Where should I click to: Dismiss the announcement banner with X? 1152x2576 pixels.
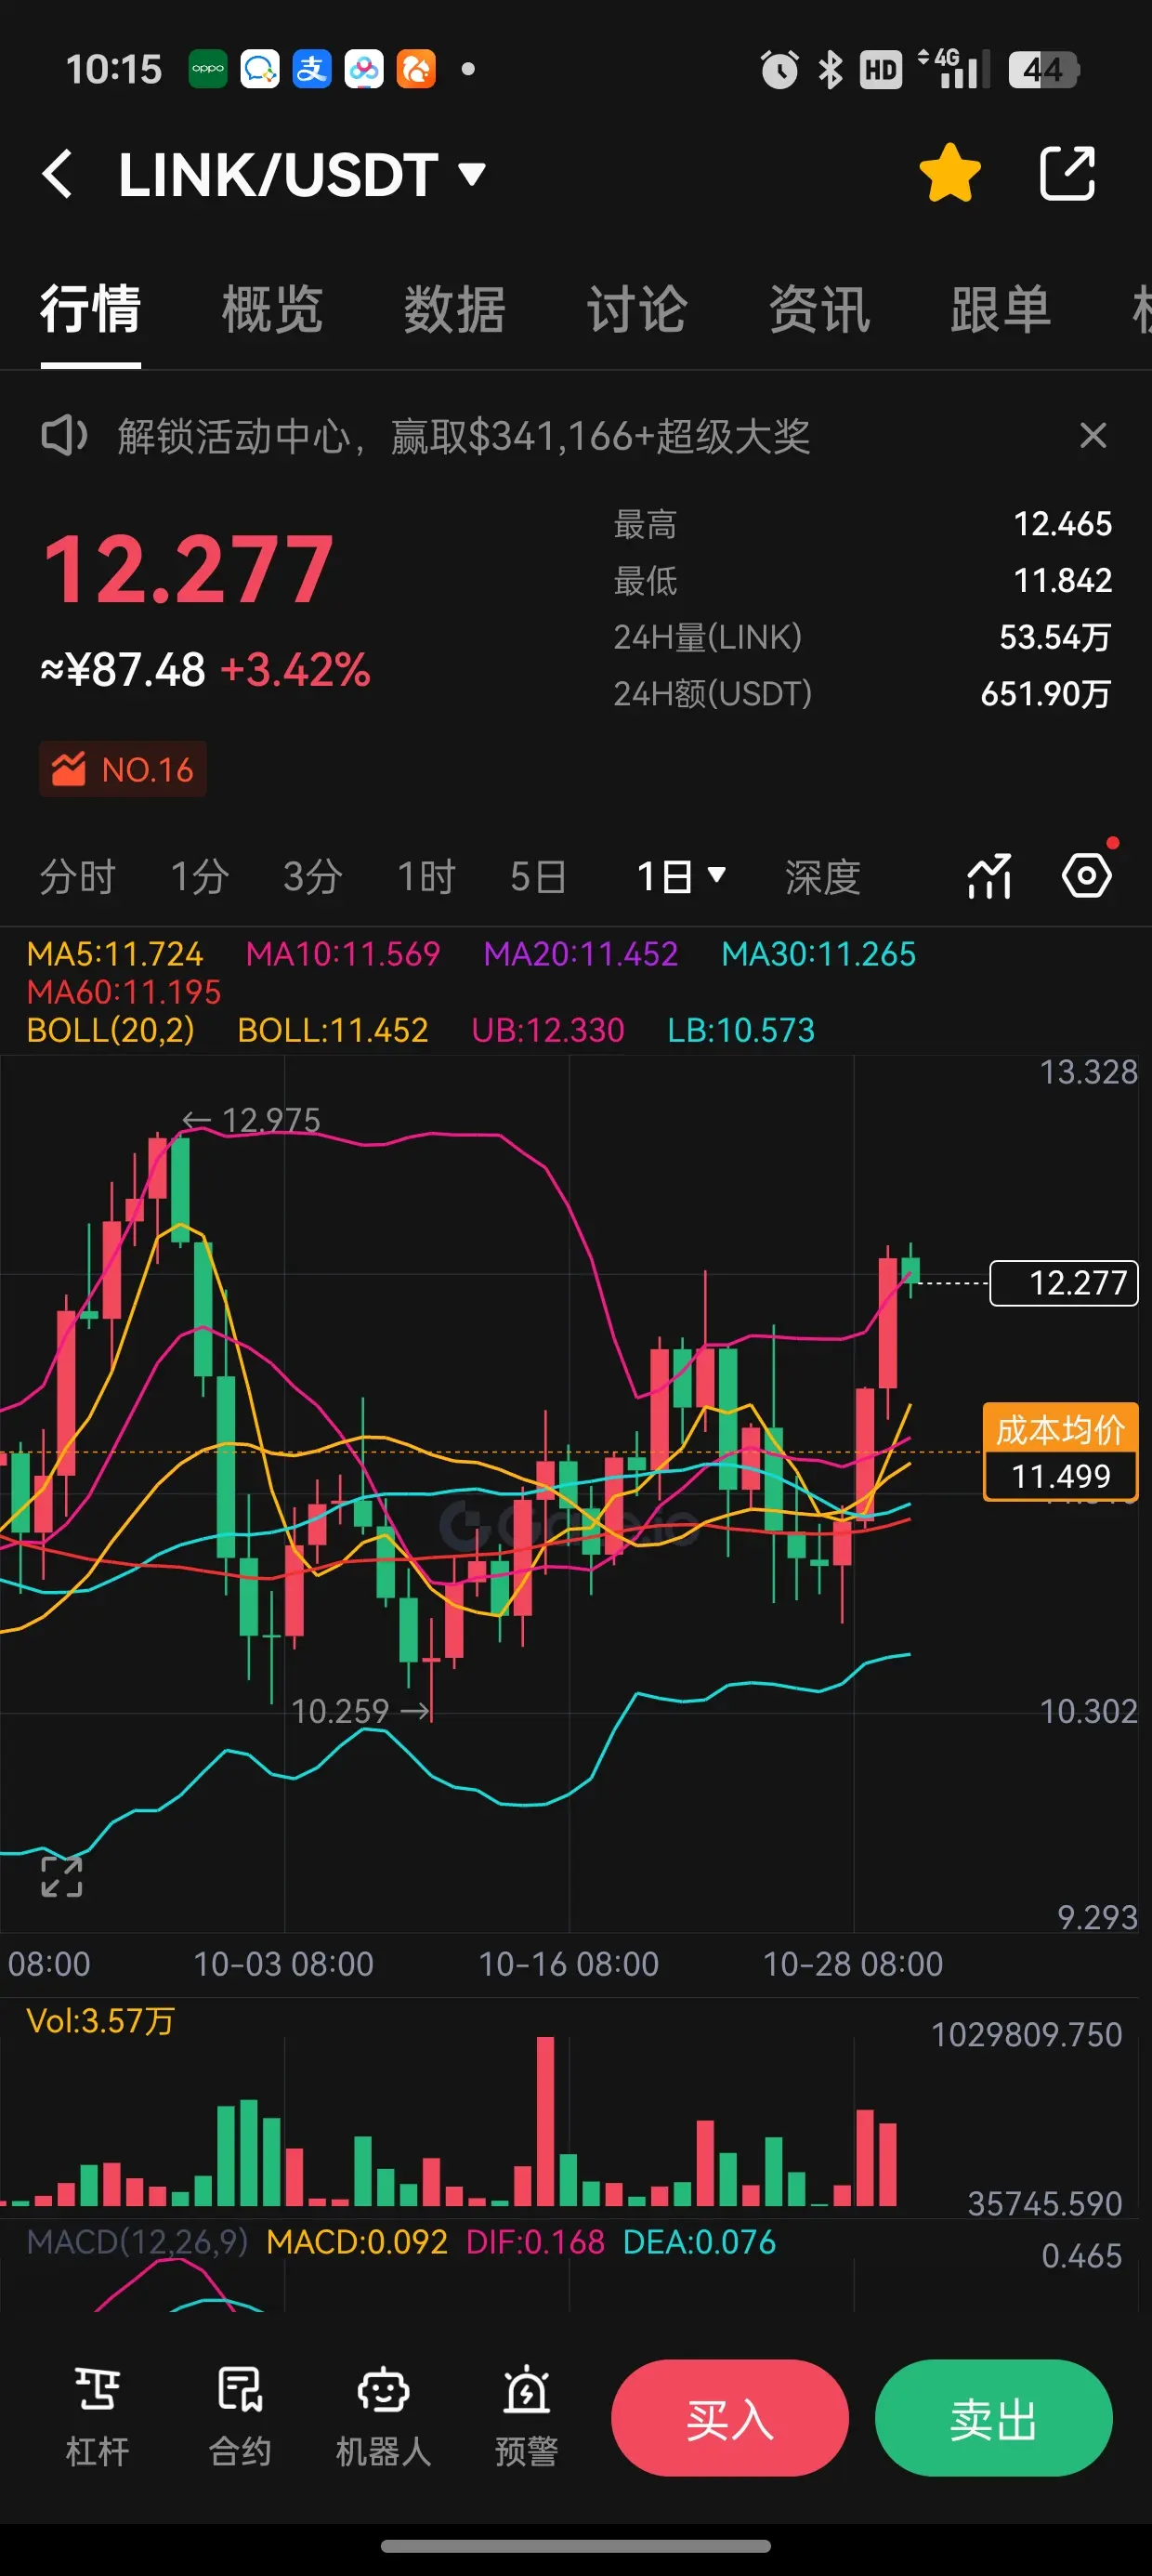point(1093,435)
